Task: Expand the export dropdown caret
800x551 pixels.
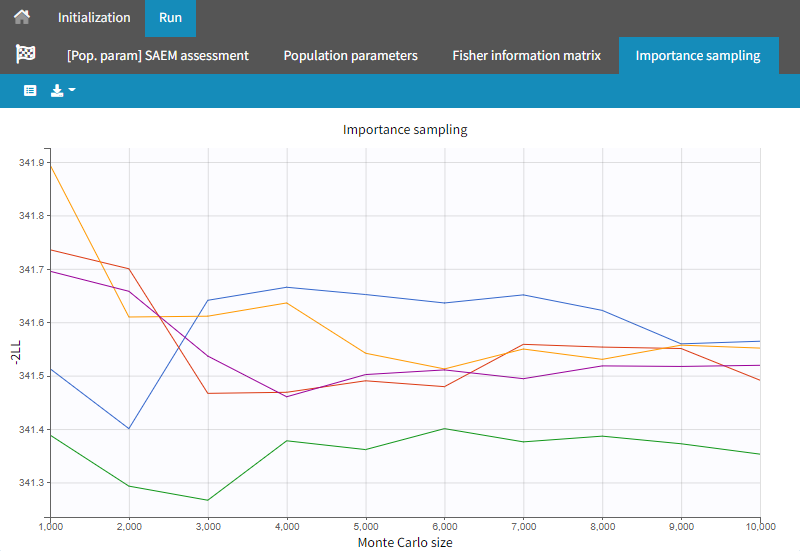Action: coord(72,90)
